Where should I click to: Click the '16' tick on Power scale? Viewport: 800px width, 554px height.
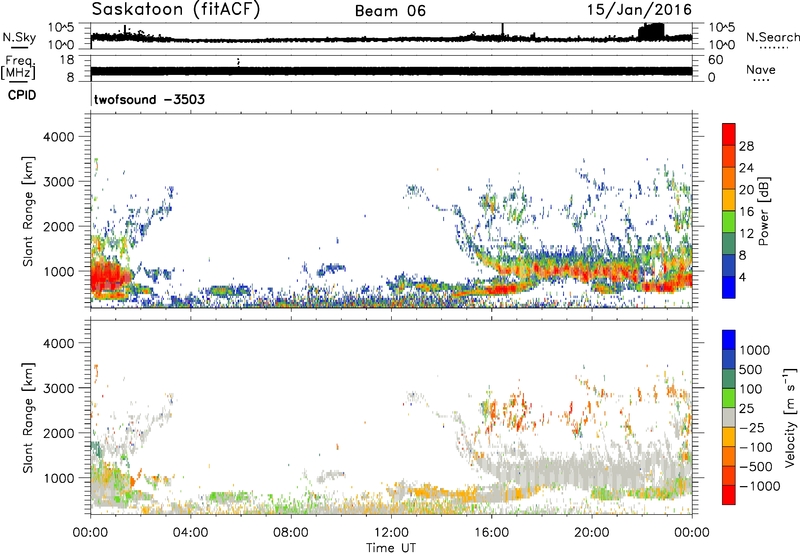(746, 212)
